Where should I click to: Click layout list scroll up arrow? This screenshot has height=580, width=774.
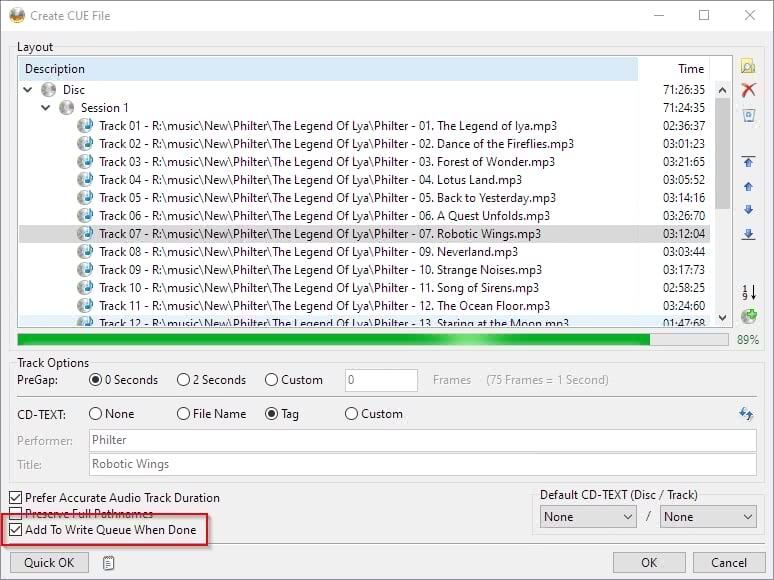722,90
